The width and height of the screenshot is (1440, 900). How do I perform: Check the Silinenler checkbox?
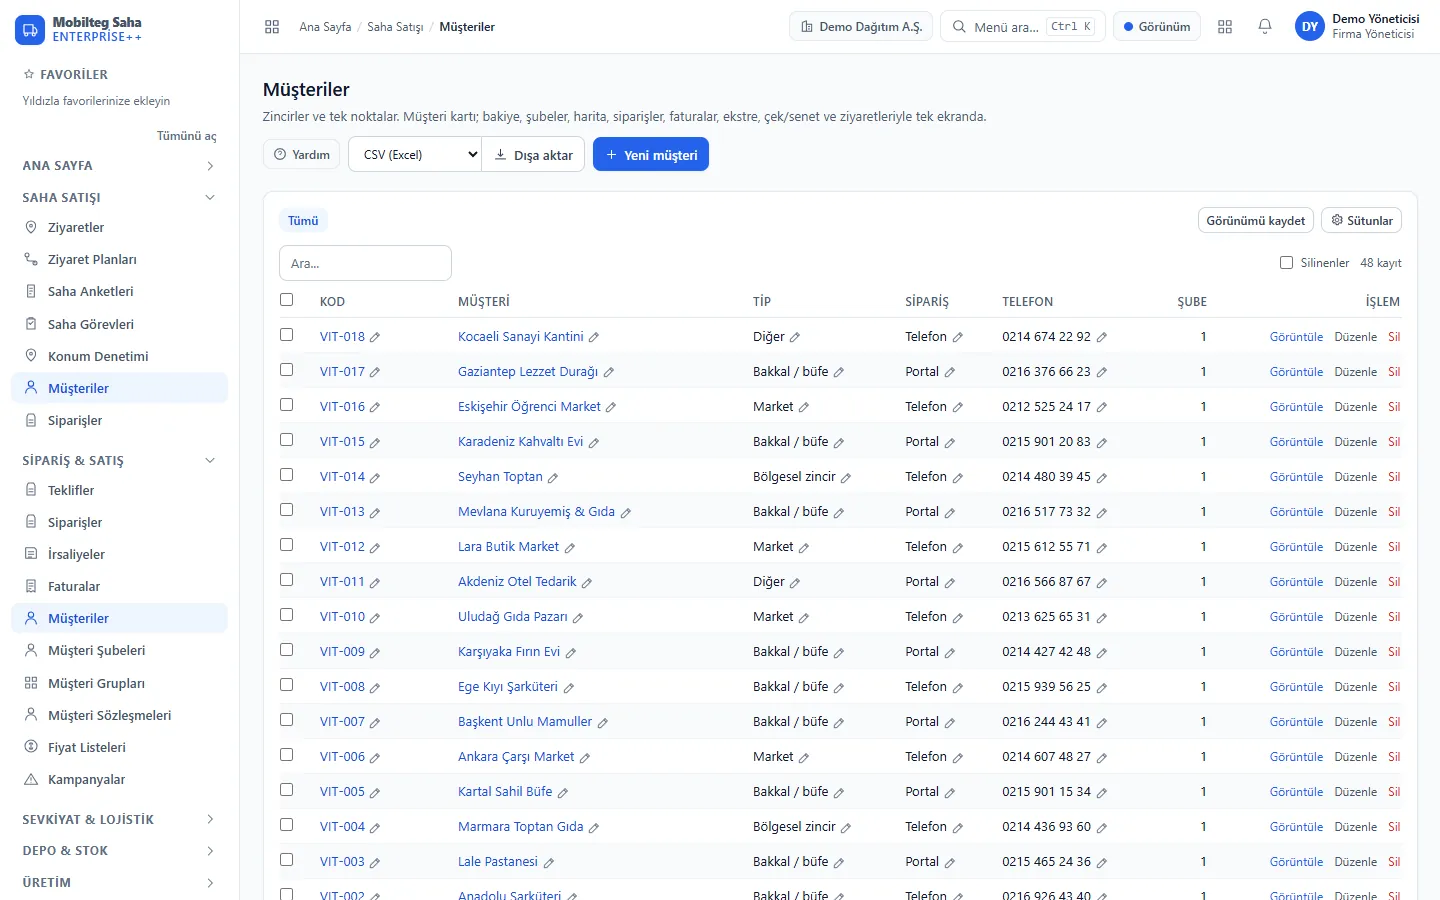1287,263
